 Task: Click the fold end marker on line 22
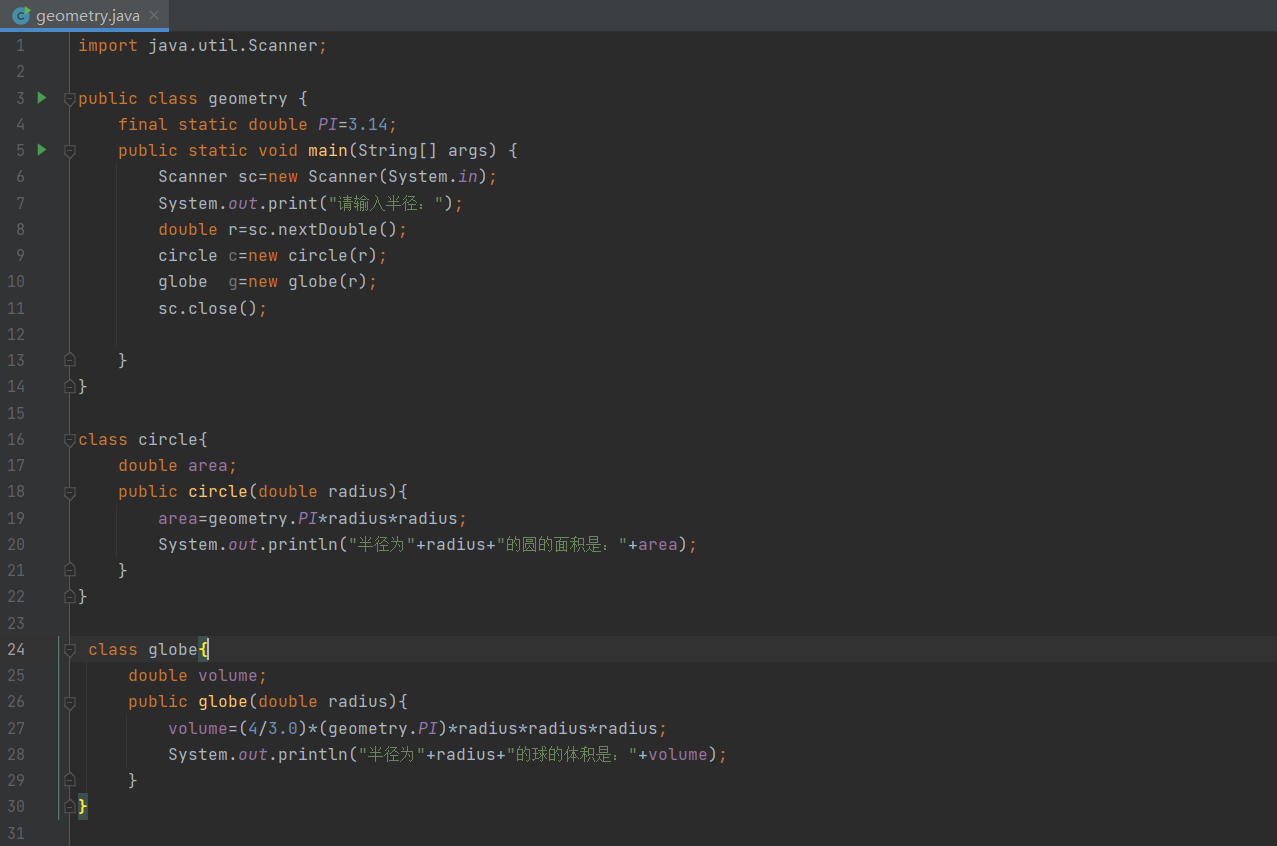69,596
